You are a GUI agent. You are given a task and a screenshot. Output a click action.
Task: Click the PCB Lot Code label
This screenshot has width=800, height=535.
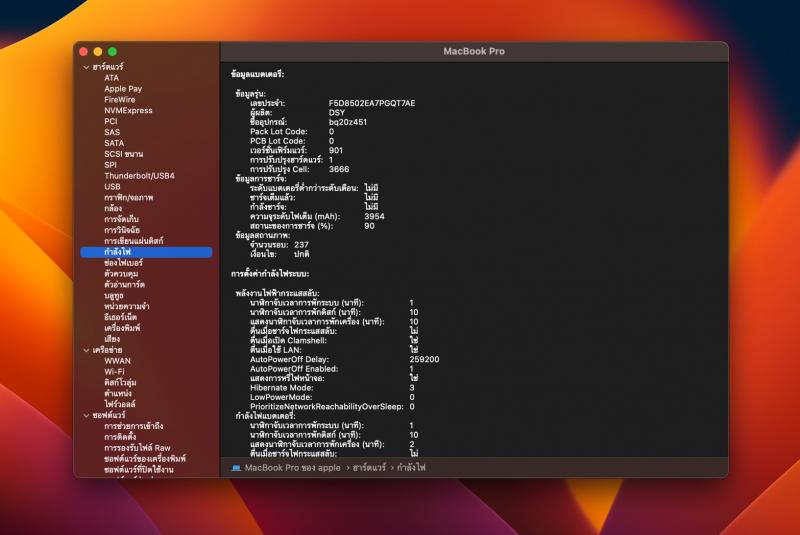point(278,141)
